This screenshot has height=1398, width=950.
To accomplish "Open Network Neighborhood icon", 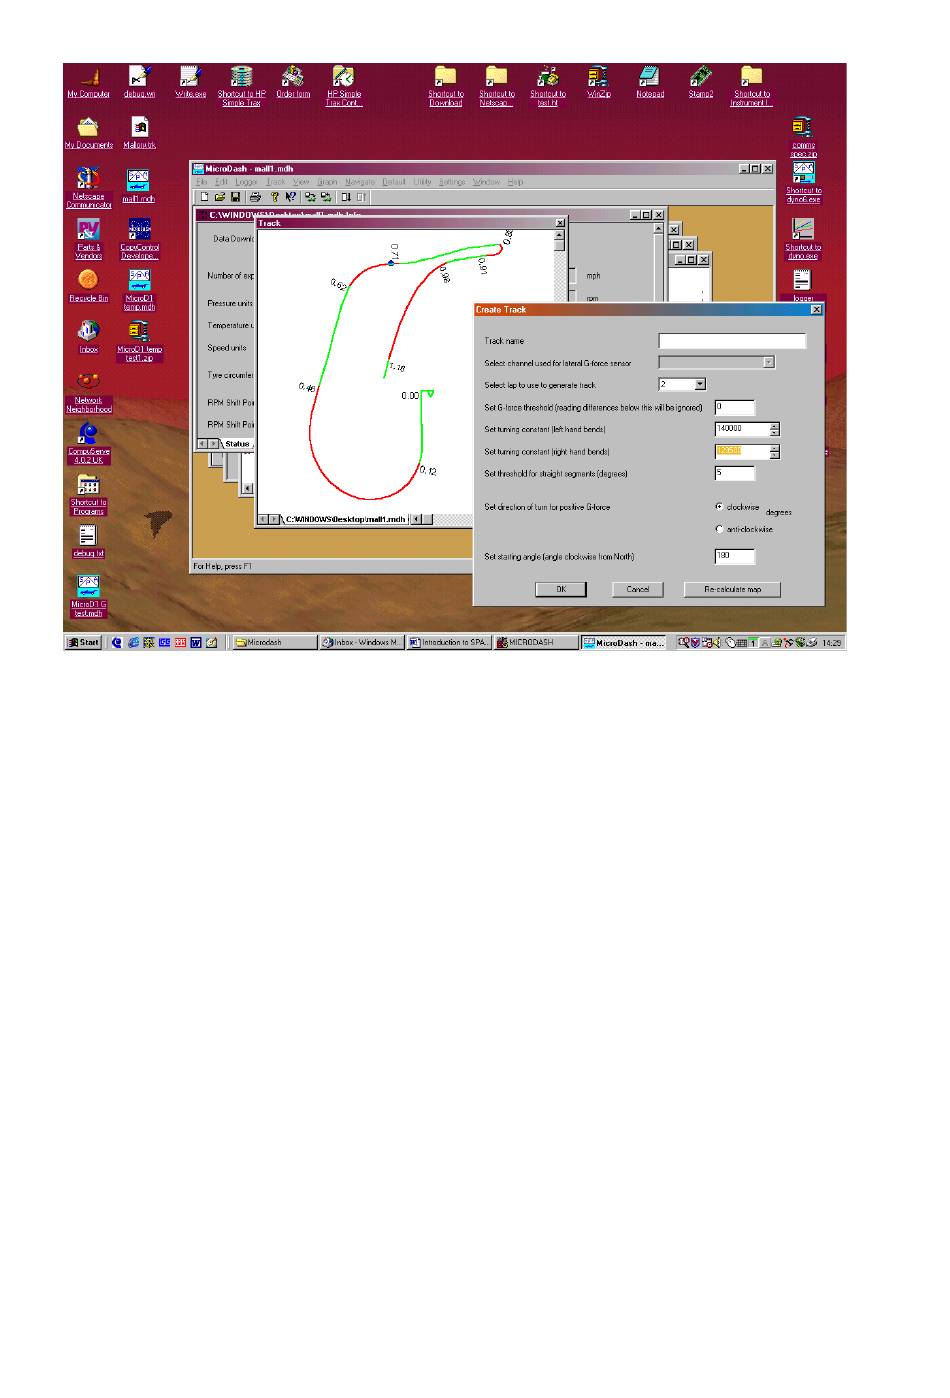I will pos(89,393).
